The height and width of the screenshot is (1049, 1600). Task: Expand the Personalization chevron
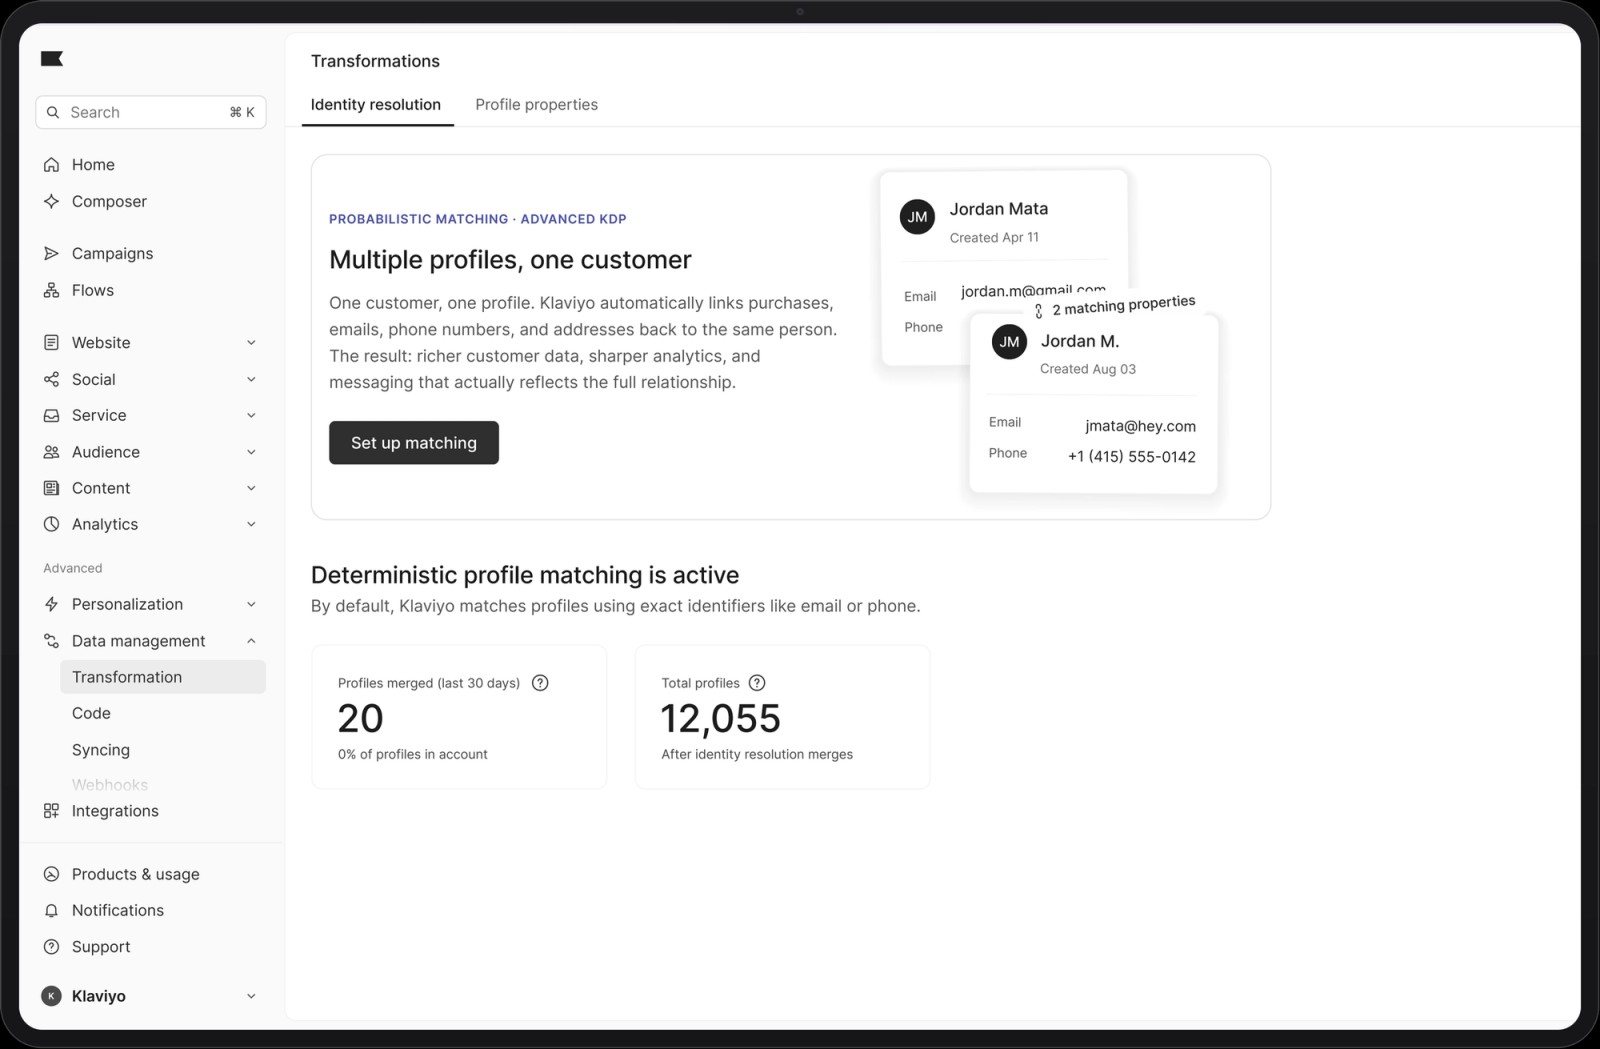pos(251,604)
